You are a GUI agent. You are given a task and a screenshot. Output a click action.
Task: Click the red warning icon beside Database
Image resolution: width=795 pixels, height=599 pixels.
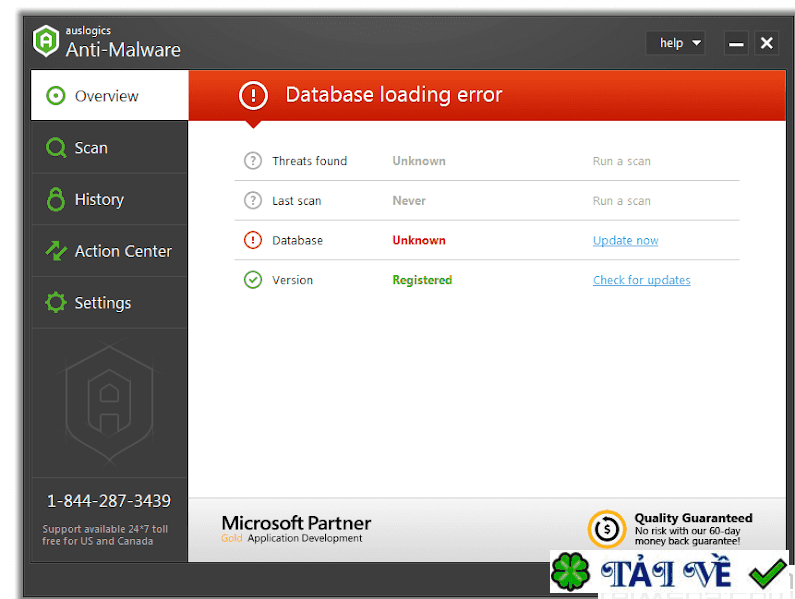pos(253,240)
